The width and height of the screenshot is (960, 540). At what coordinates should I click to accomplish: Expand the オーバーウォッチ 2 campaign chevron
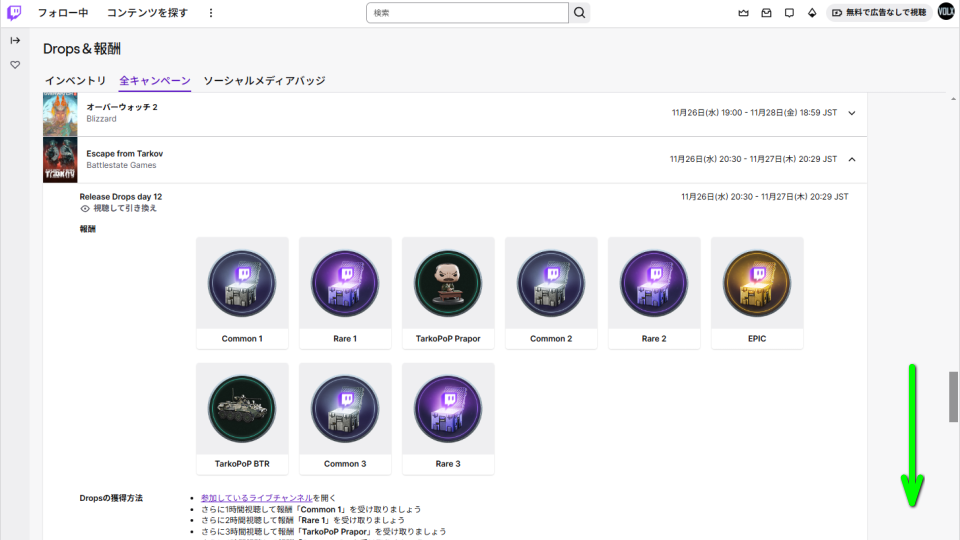coord(852,113)
